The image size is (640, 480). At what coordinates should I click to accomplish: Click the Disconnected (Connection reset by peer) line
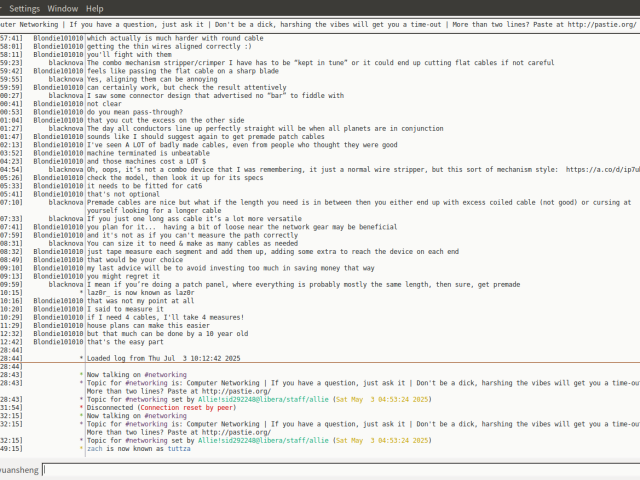tap(161, 407)
